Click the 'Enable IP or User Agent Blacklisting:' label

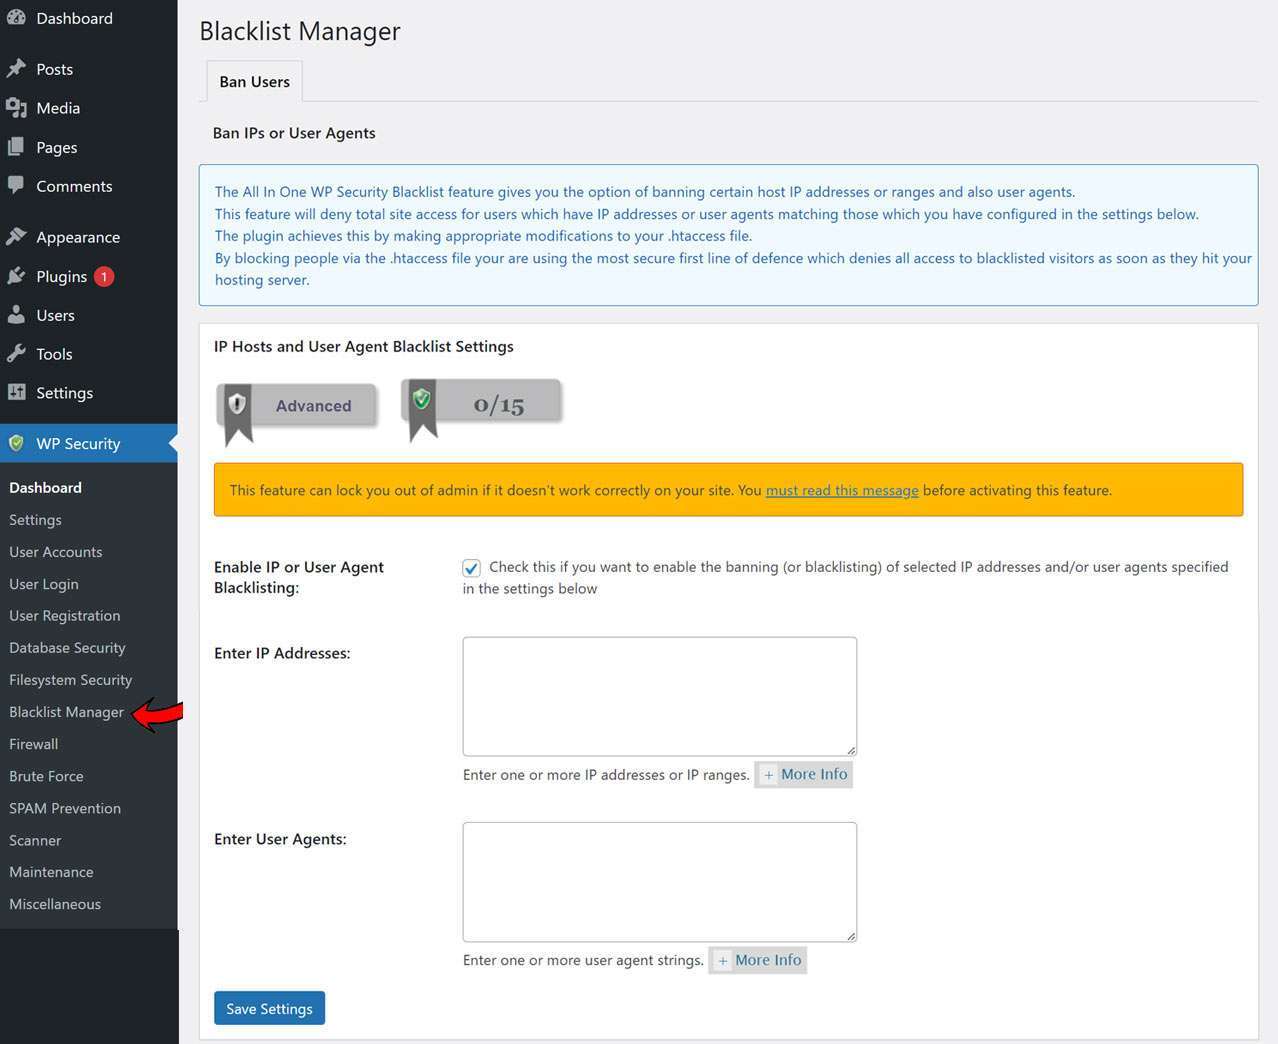click(x=299, y=577)
